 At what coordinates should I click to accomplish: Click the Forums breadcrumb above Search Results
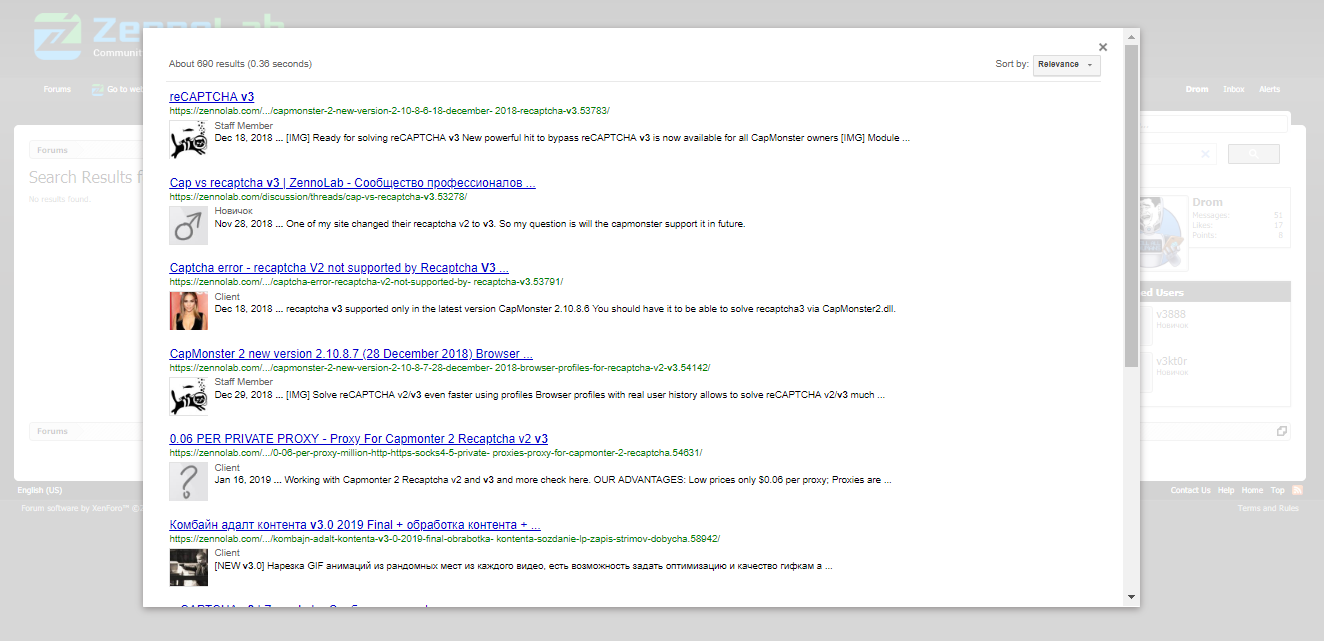click(52, 150)
